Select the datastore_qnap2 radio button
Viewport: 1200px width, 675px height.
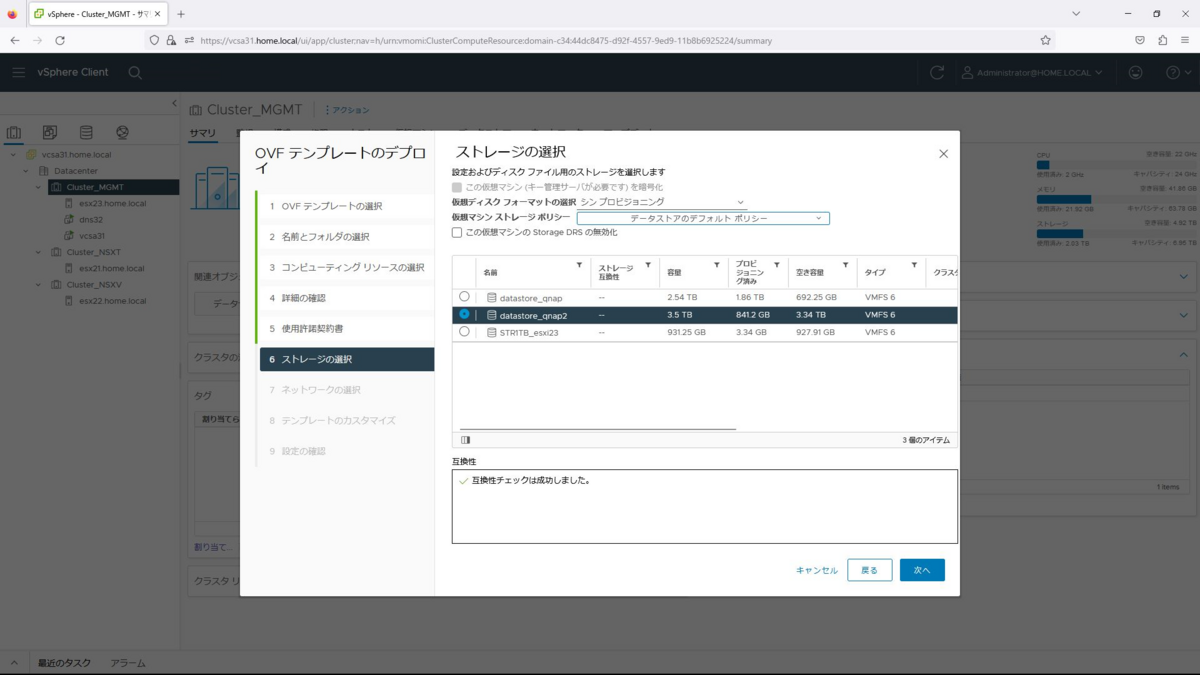coord(464,314)
